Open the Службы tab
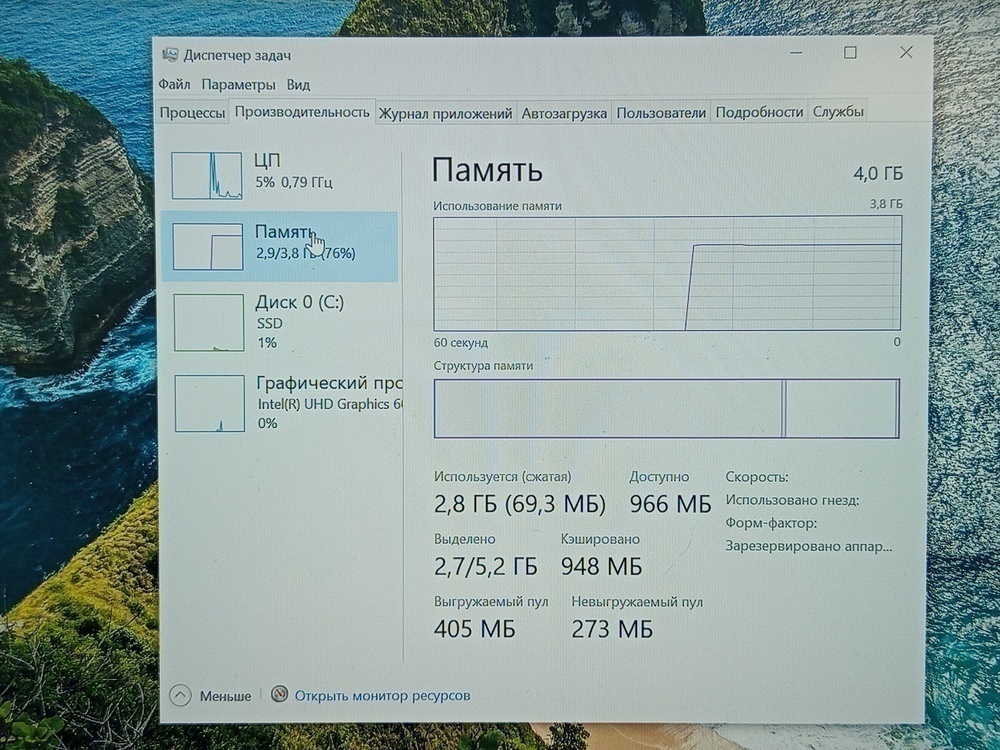 [x=838, y=113]
